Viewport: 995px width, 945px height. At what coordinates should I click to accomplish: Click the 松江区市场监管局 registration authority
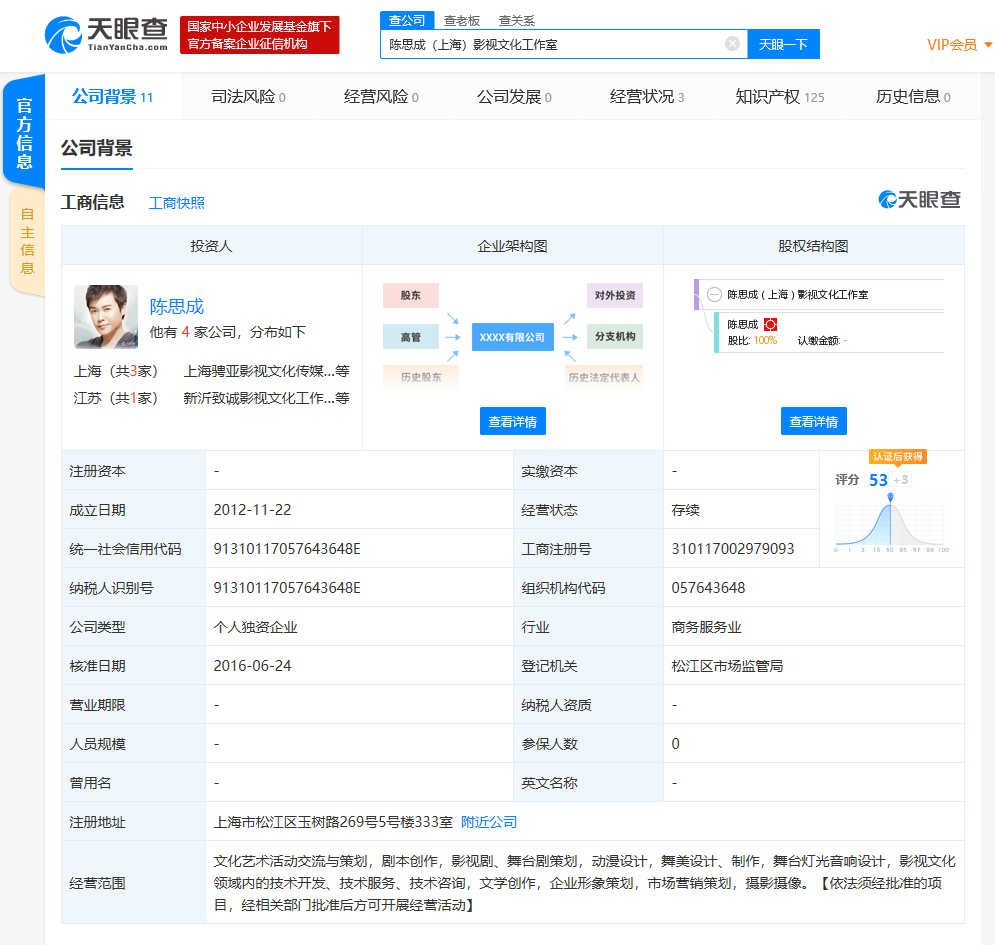coord(727,666)
